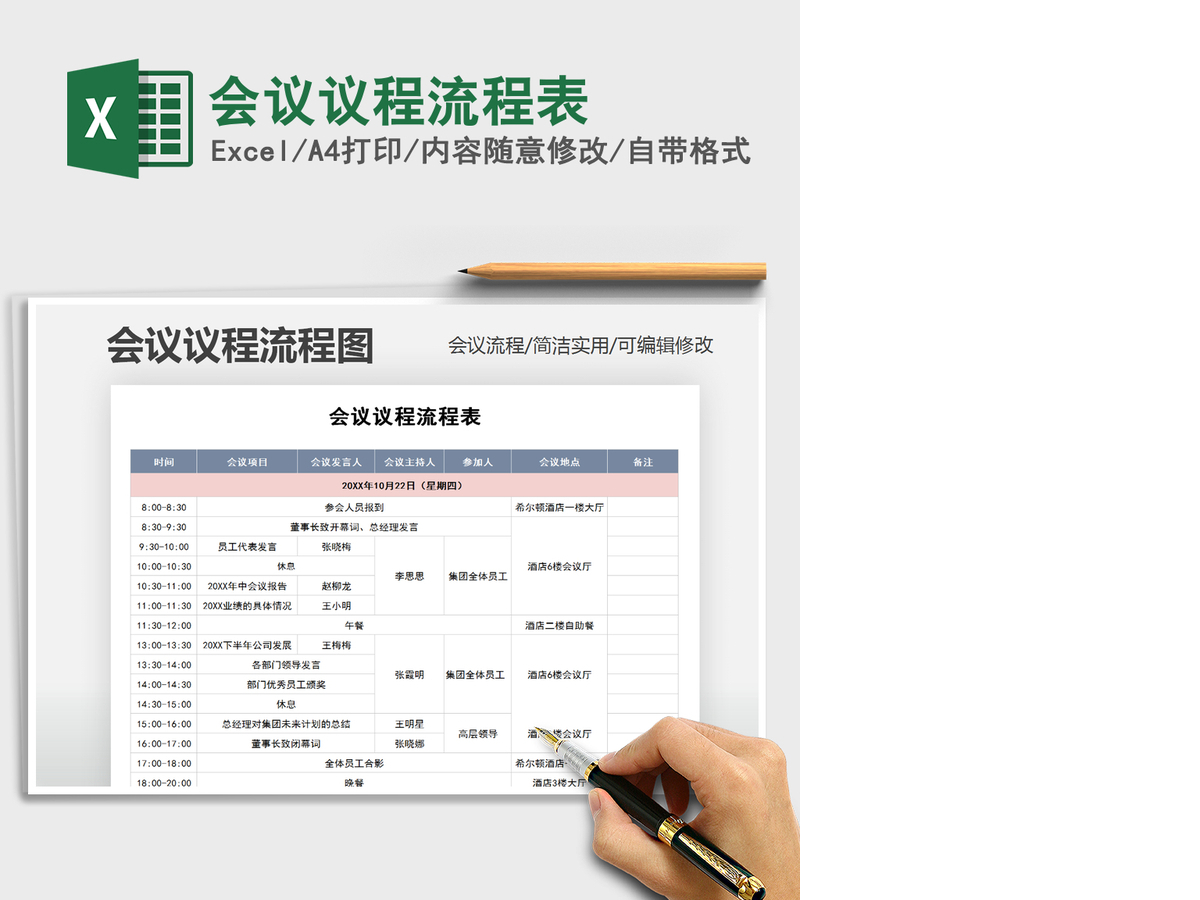
Task: Select the 会议发言人 column header
Action: 336,462
